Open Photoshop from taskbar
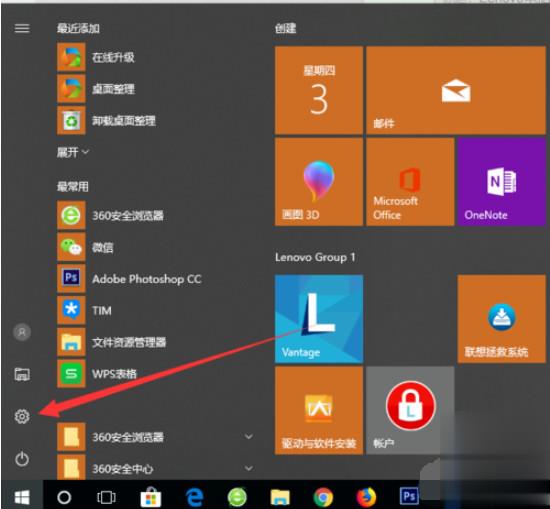550x509 pixels. [x=409, y=496]
